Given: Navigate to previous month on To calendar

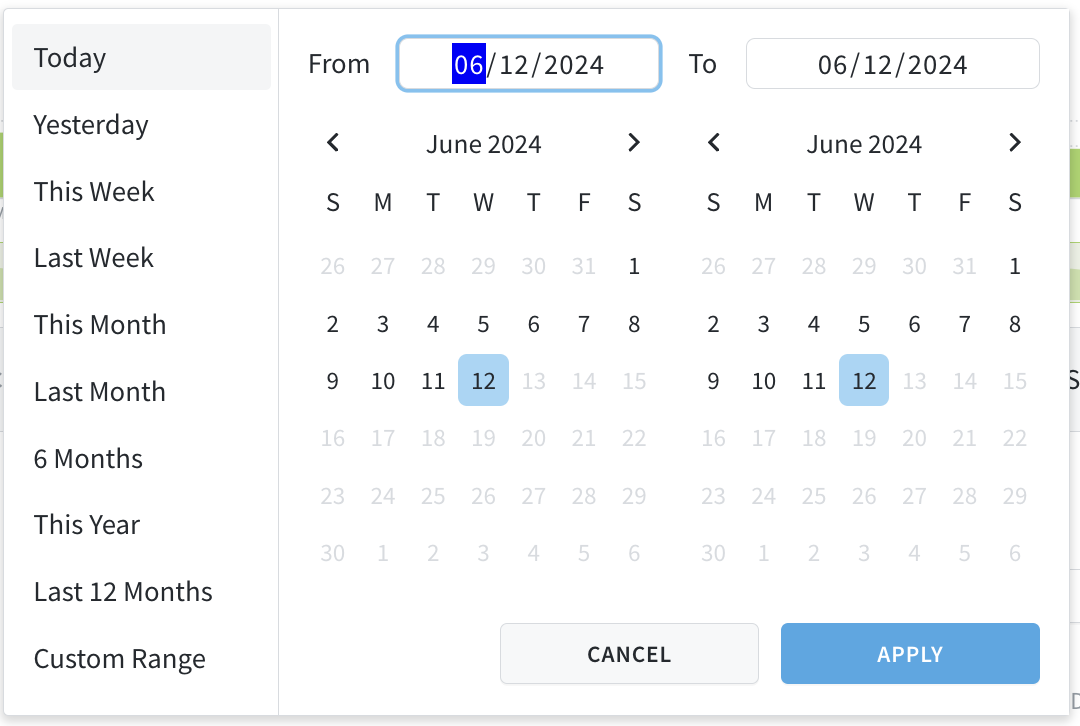Looking at the screenshot, I should click(713, 143).
